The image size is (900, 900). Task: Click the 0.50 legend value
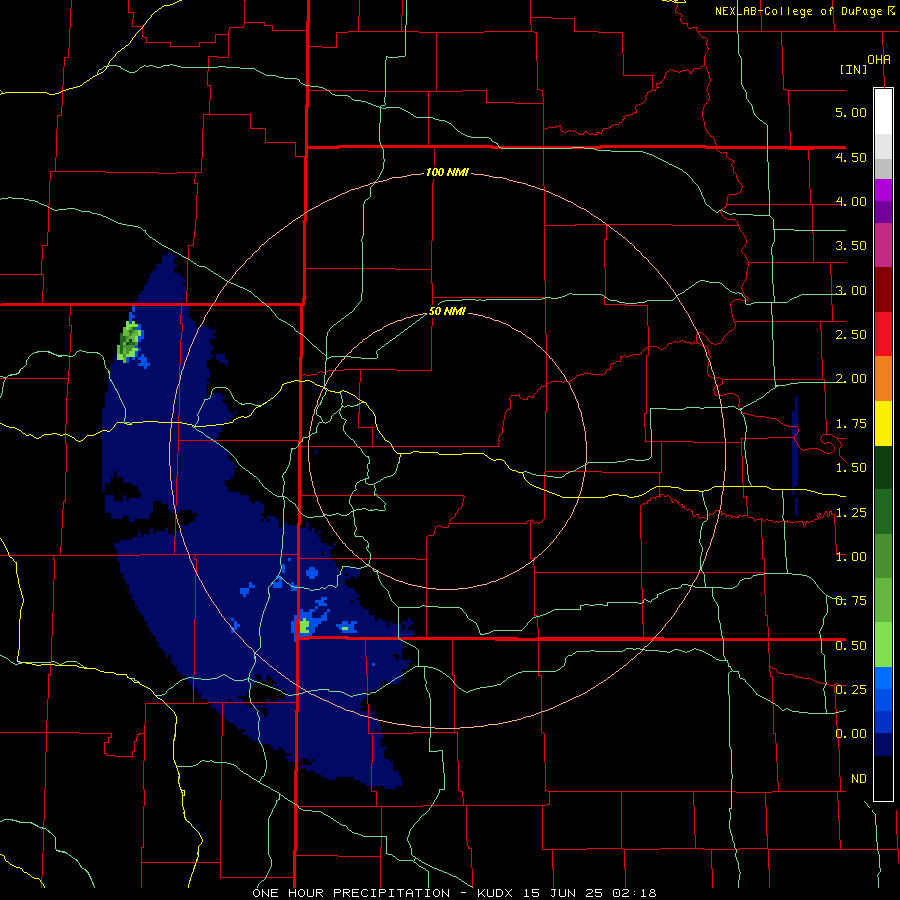click(851, 646)
